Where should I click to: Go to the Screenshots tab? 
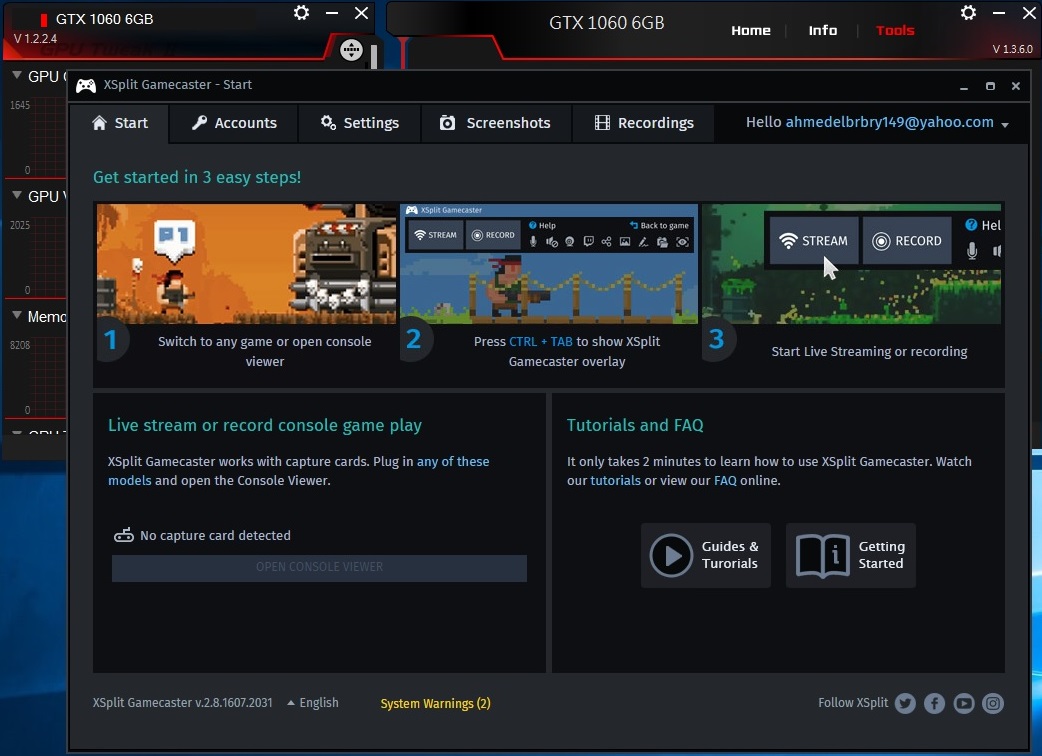[495, 123]
